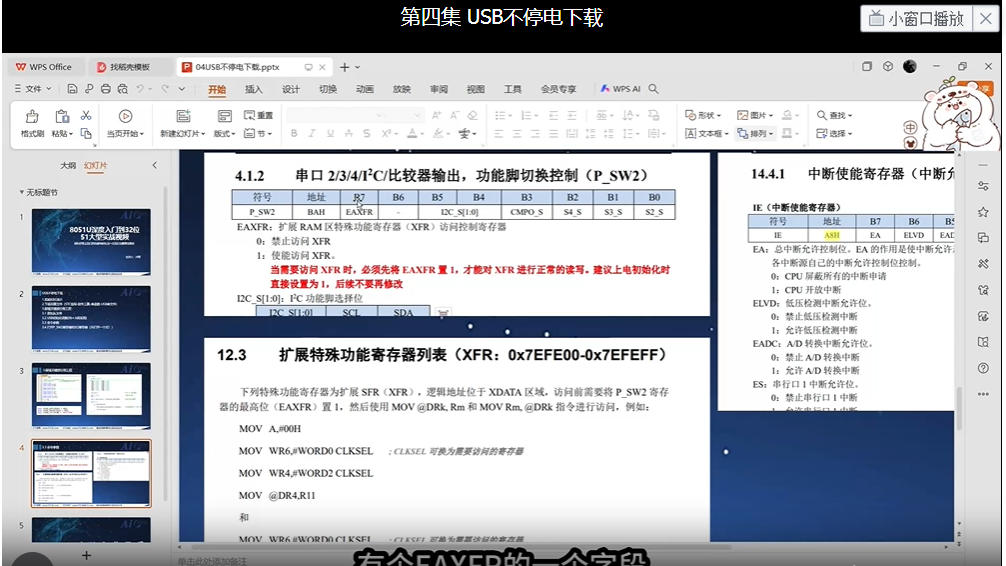The width and height of the screenshot is (1006, 566).
Task: Click the Save icon in quick toolbar
Action: (72, 89)
